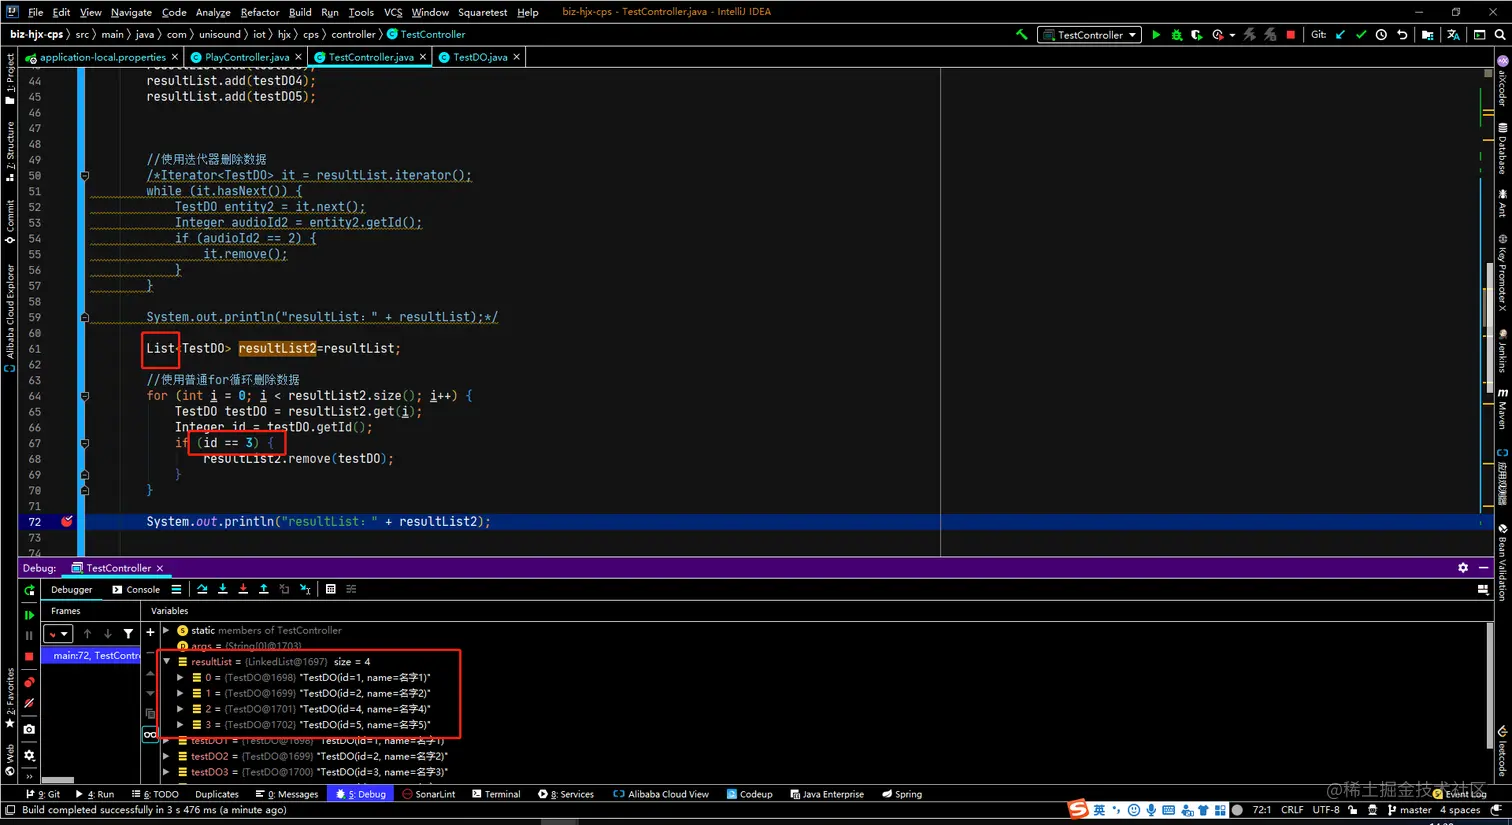Switch to the Console tab
1512x825 pixels.
click(x=136, y=589)
